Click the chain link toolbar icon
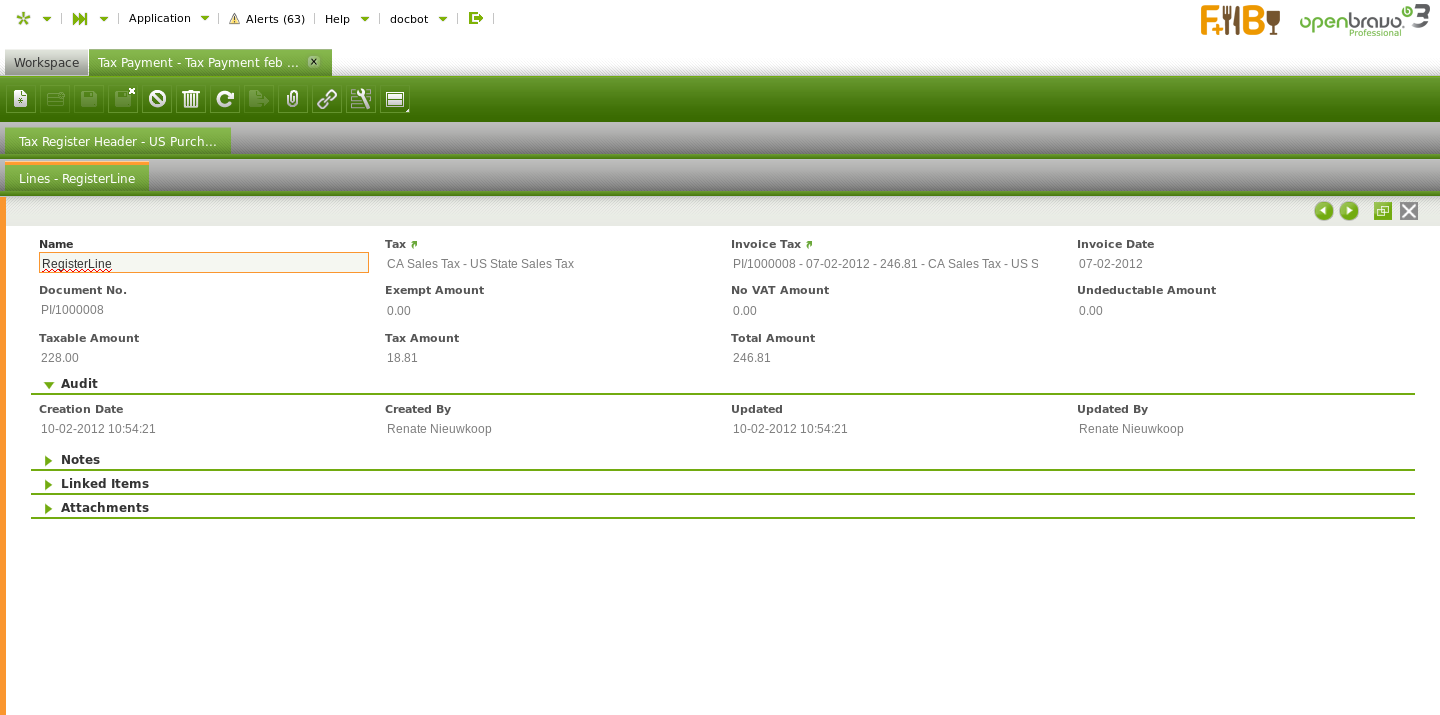This screenshot has width=1440, height=715. coord(327,99)
